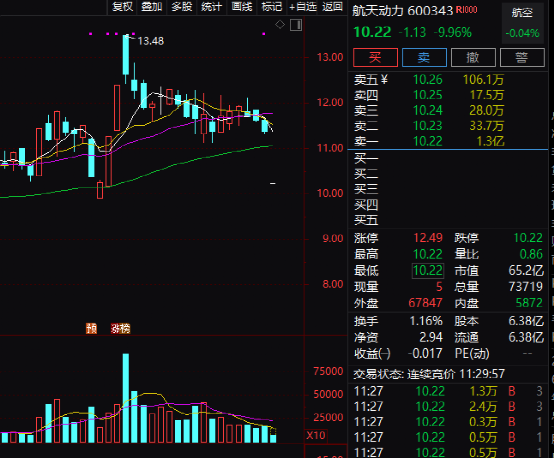Click the 标记 mark button
Viewport: 554px width, 458px height.
271,7
